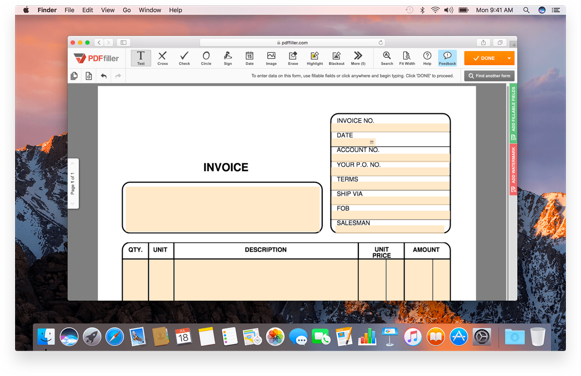Insert a date with the Date tool
This screenshot has width=581, height=376.
[x=249, y=58]
